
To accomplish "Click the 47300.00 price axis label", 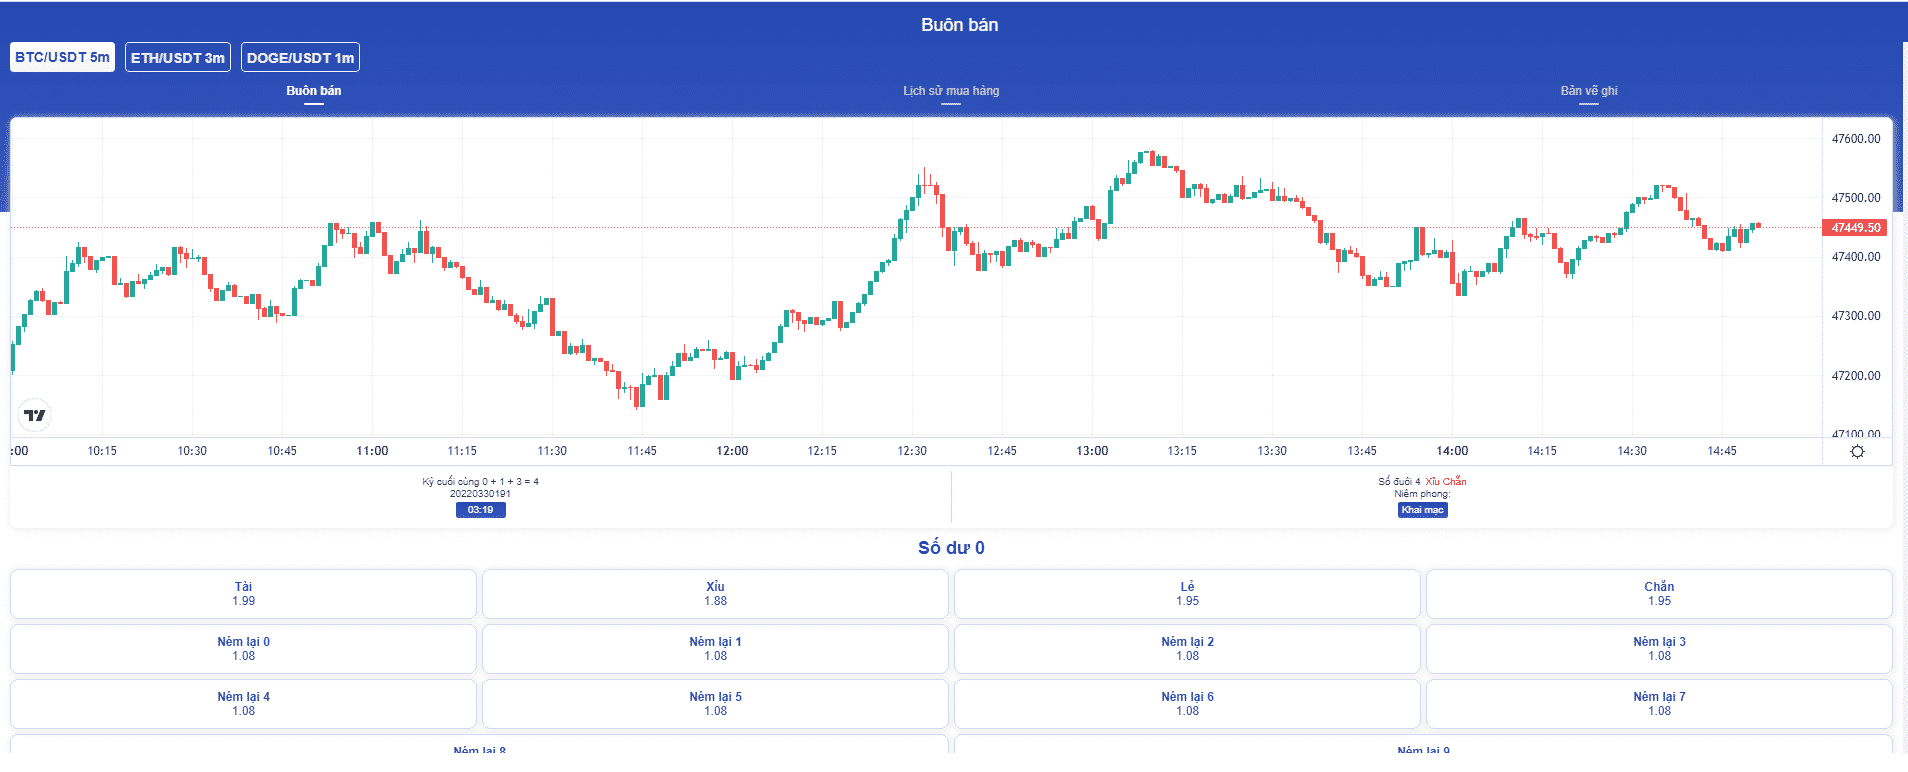I will (x=1856, y=316).
